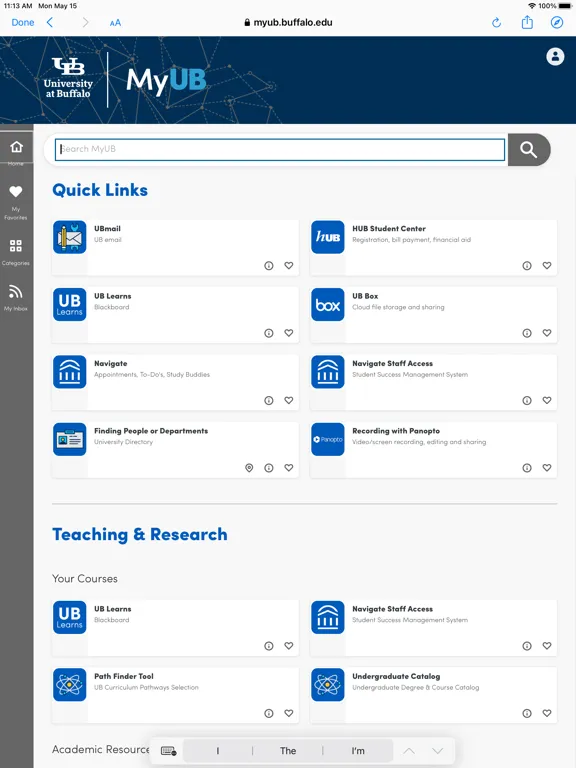Favorite UB Learns in Quick Links
The image size is (576, 768).
[x=289, y=333]
